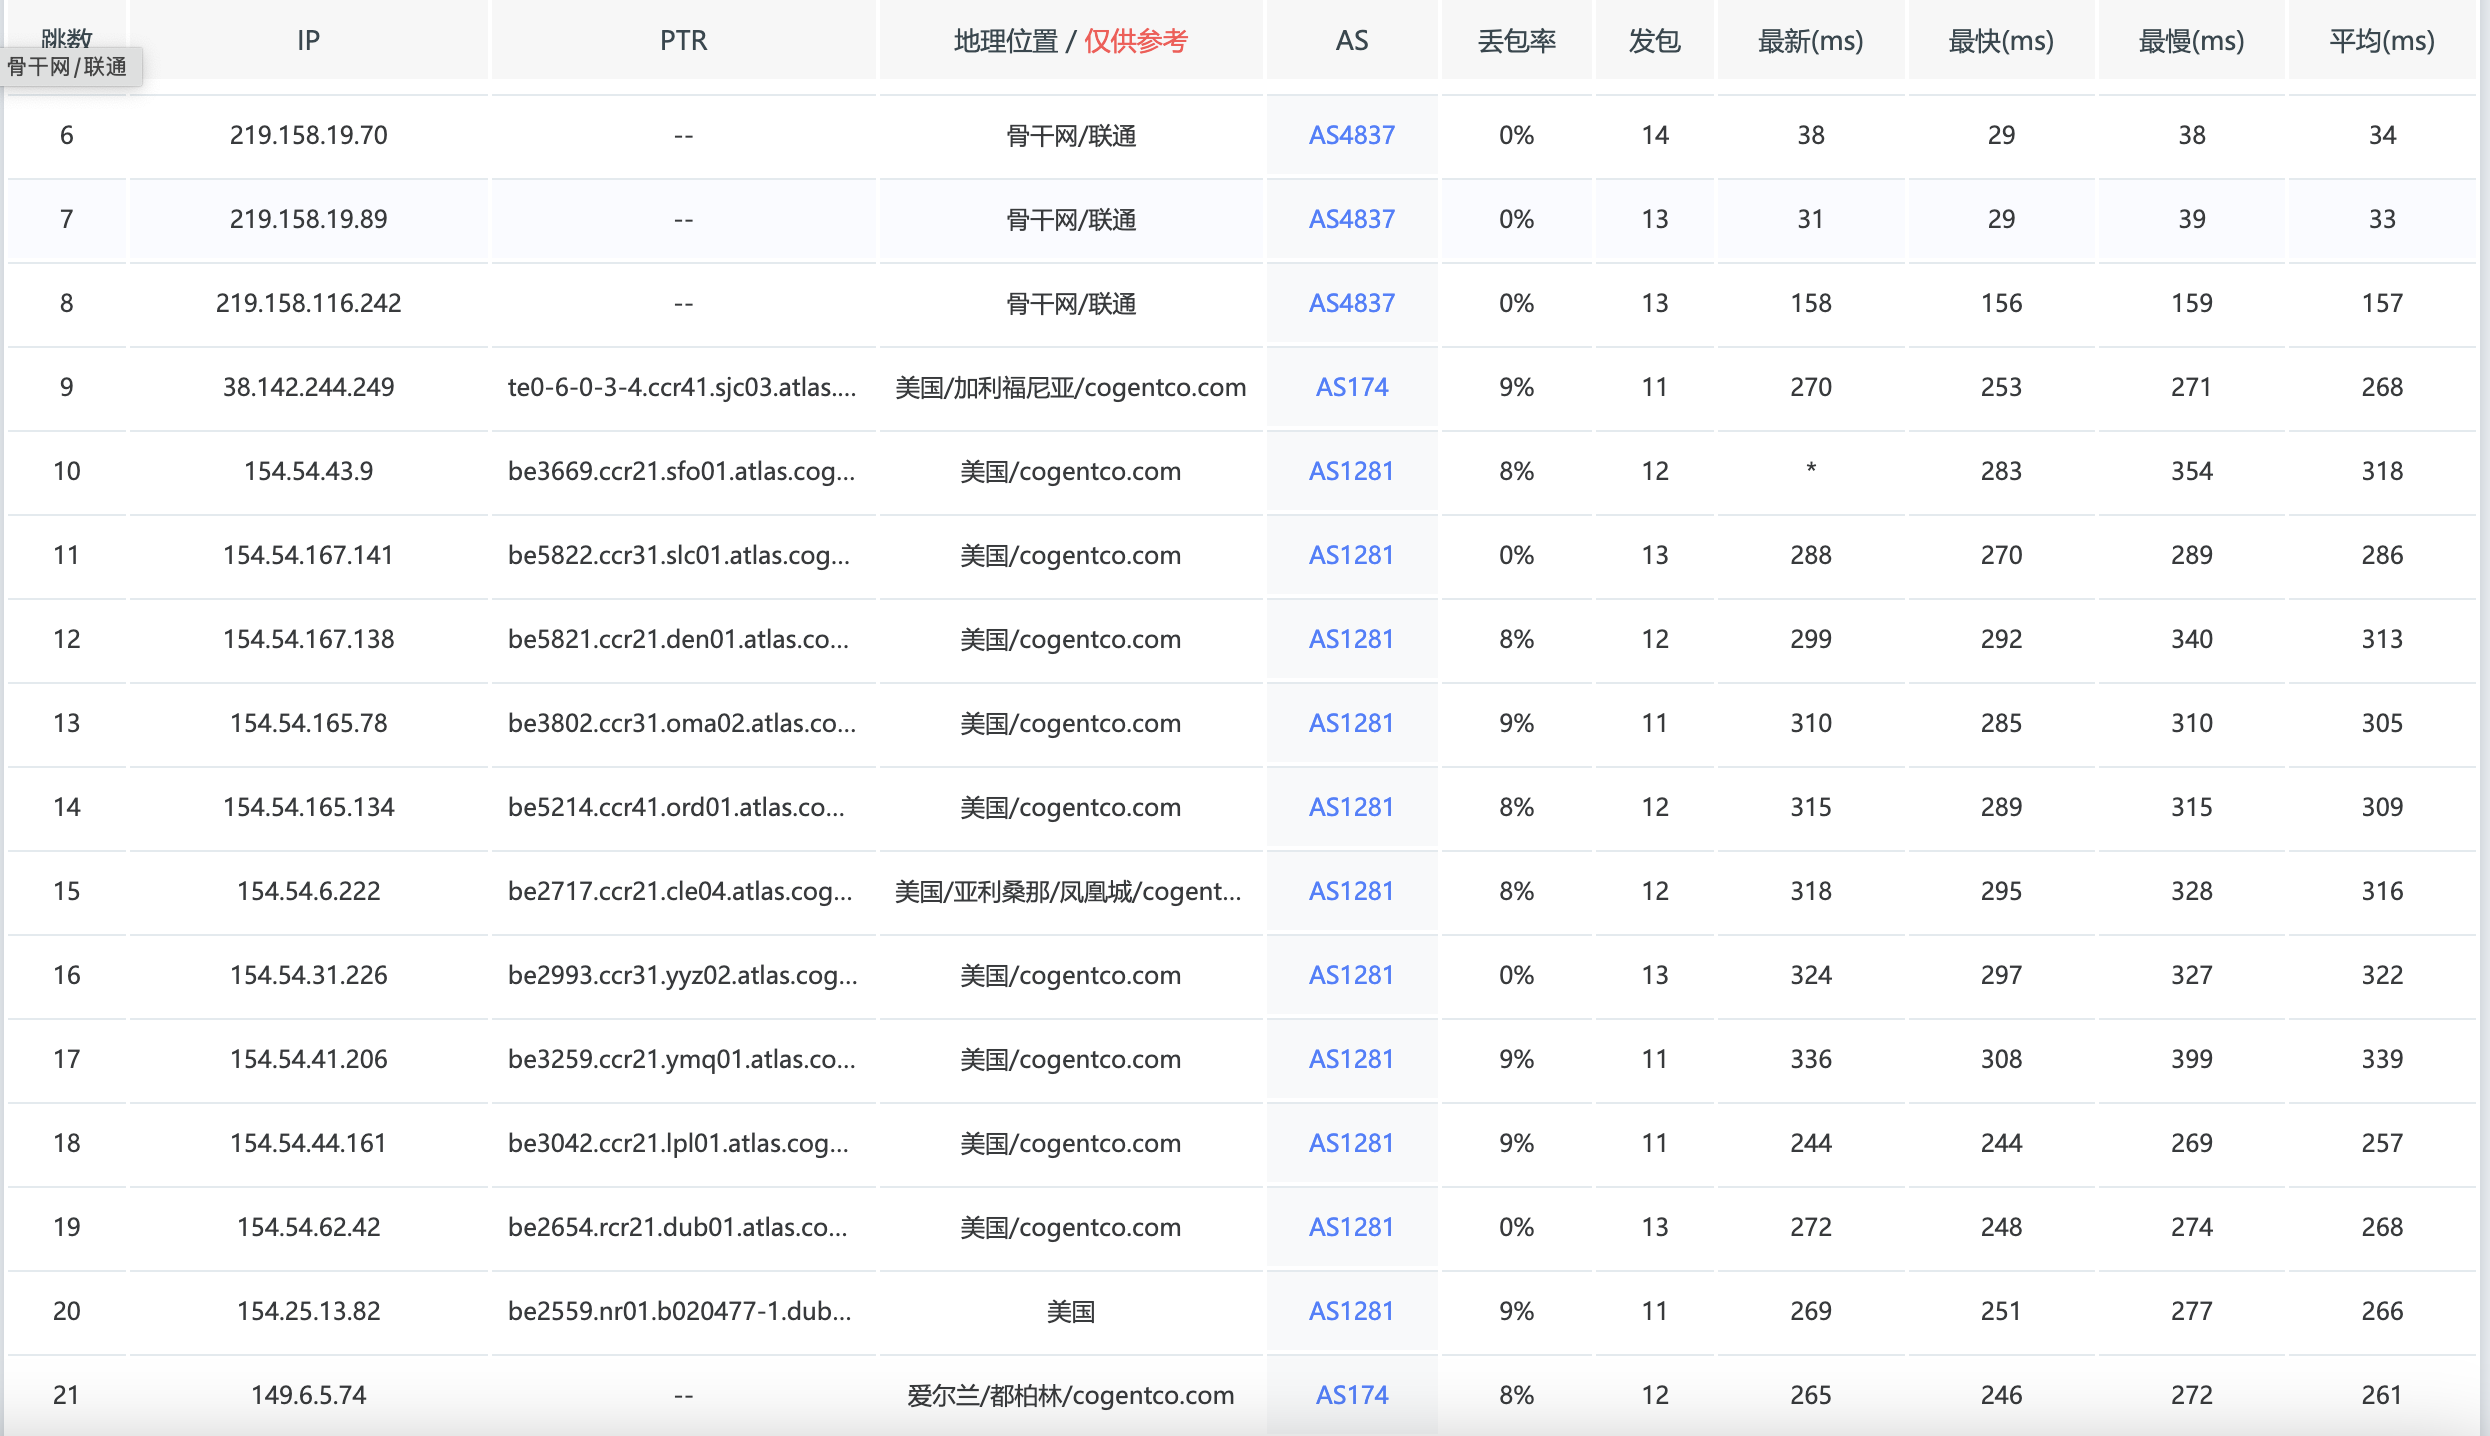Select IP address 219.158.19.89
Image resolution: width=2490 pixels, height=1436 pixels.
[308, 219]
